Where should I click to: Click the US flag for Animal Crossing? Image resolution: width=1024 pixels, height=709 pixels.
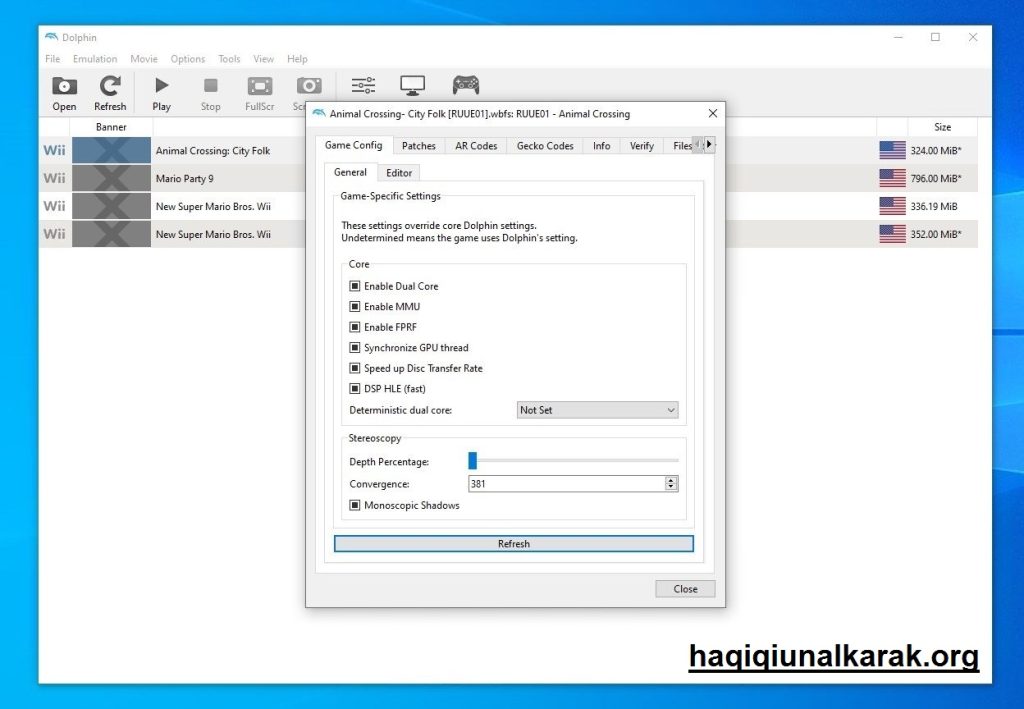pyautogui.click(x=892, y=150)
